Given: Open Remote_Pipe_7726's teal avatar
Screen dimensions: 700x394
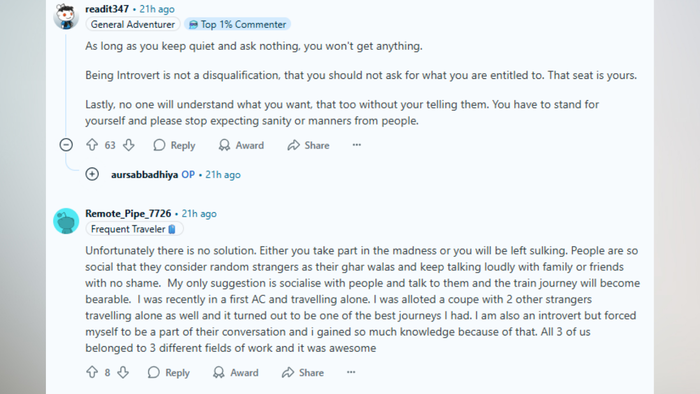Looking at the screenshot, I should click(x=66, y=221).
